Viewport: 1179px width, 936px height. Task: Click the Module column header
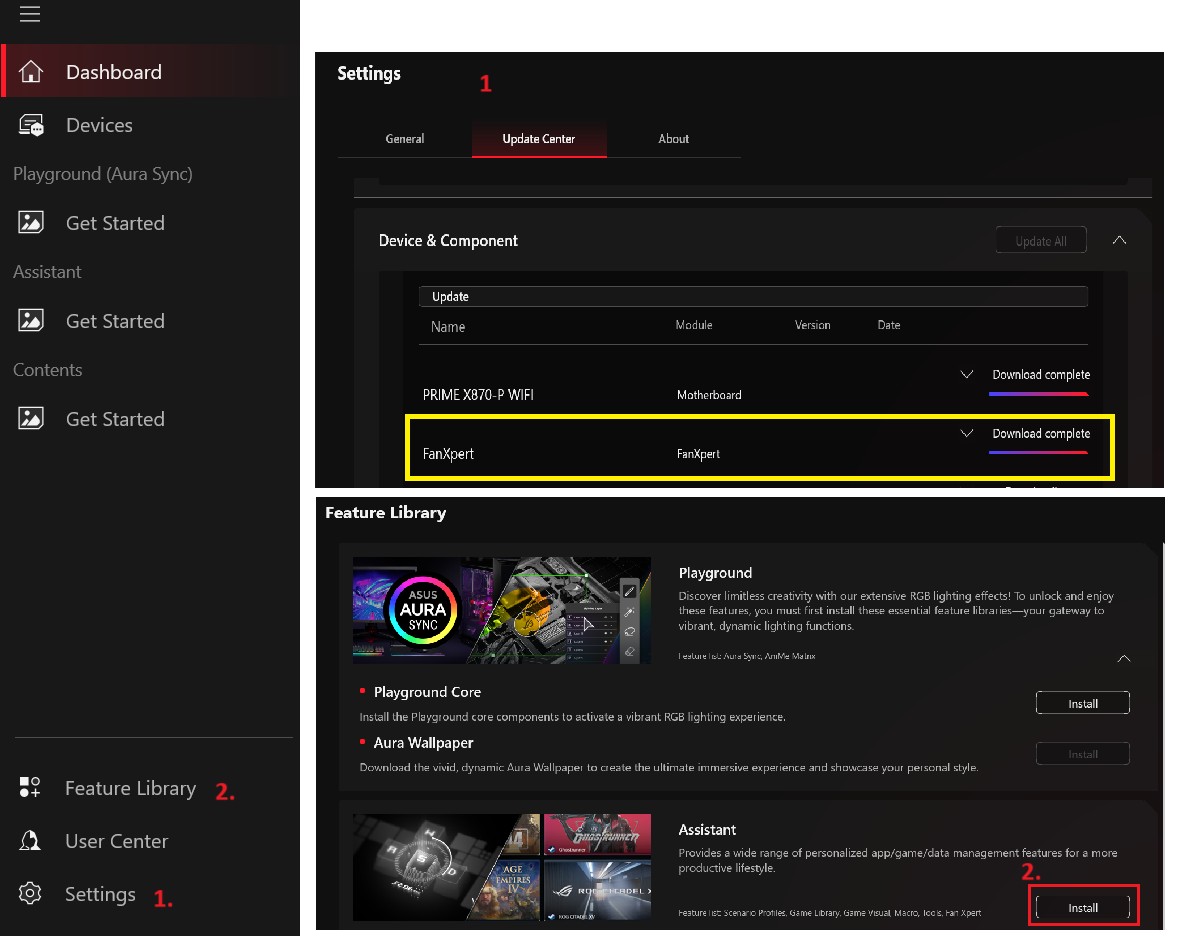pos(693,325)
